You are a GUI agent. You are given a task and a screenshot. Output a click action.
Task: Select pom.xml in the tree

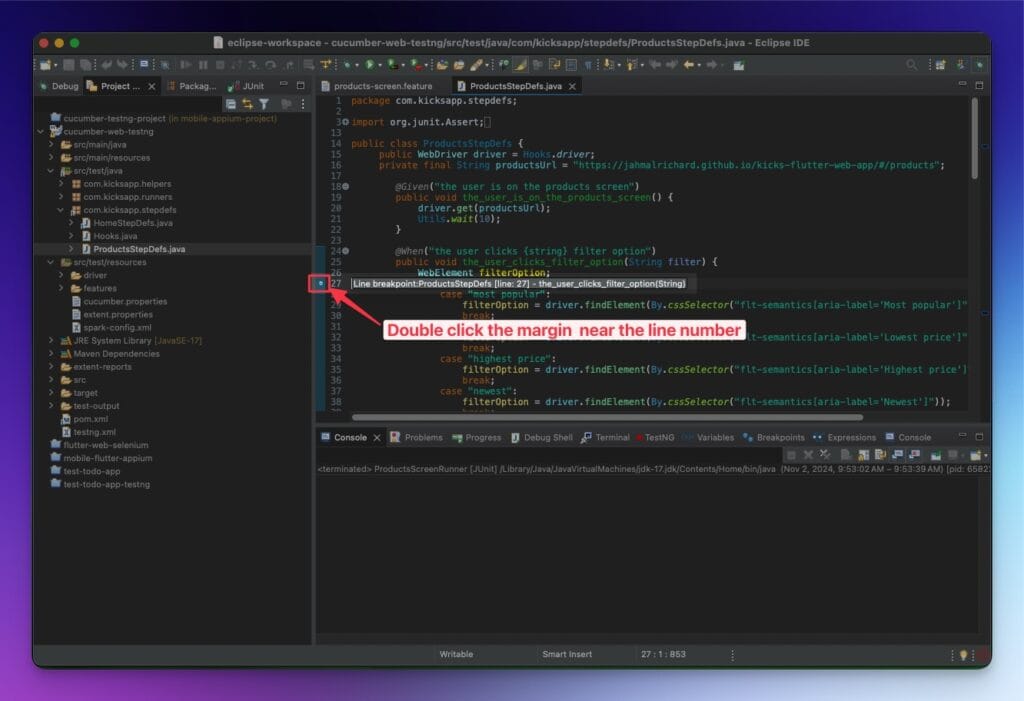90,419
